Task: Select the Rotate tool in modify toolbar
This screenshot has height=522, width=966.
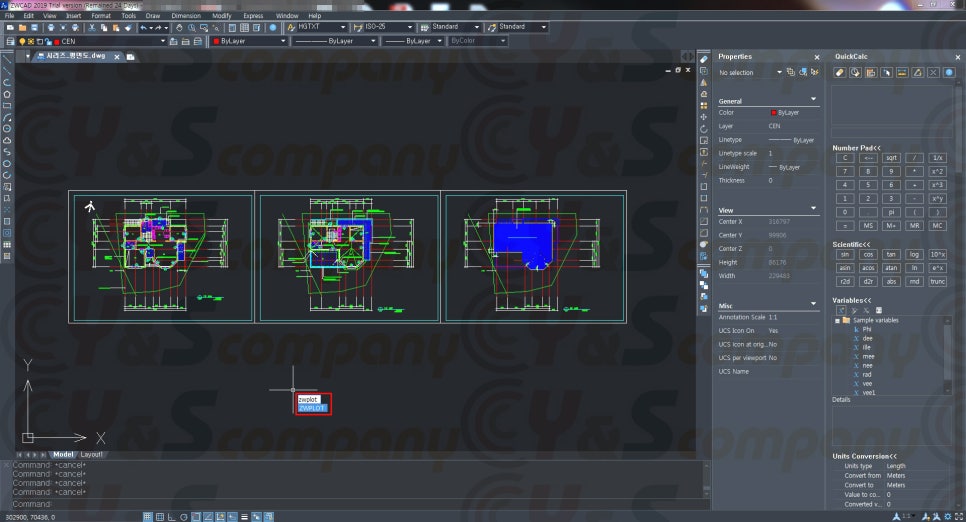Action: coord(704,129)
